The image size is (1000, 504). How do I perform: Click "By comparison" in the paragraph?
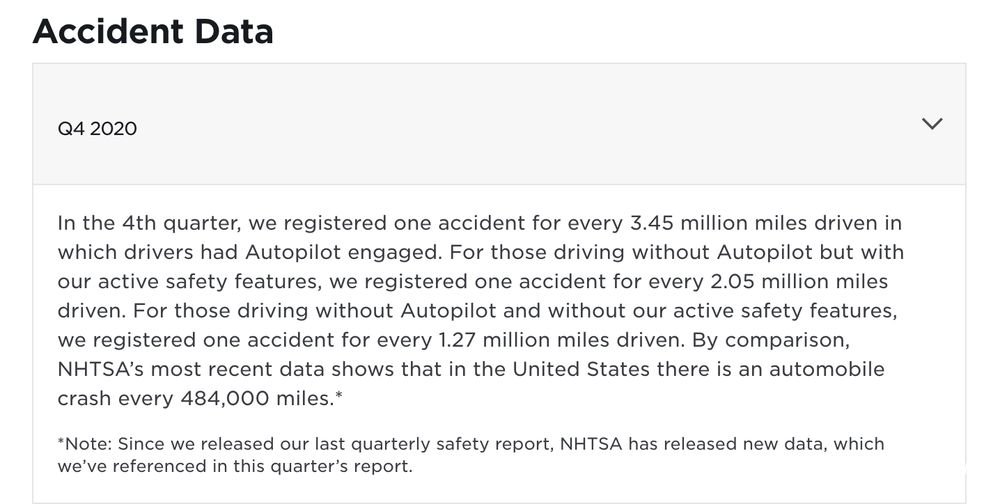pyautogui.click(x=770, y=340)
